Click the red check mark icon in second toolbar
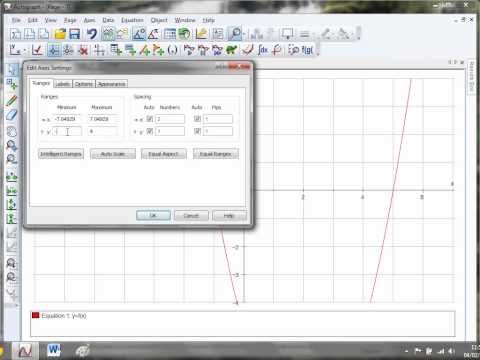Image resolution: width=480 pixels, height=360 pixels. click(x=37, y=50)
